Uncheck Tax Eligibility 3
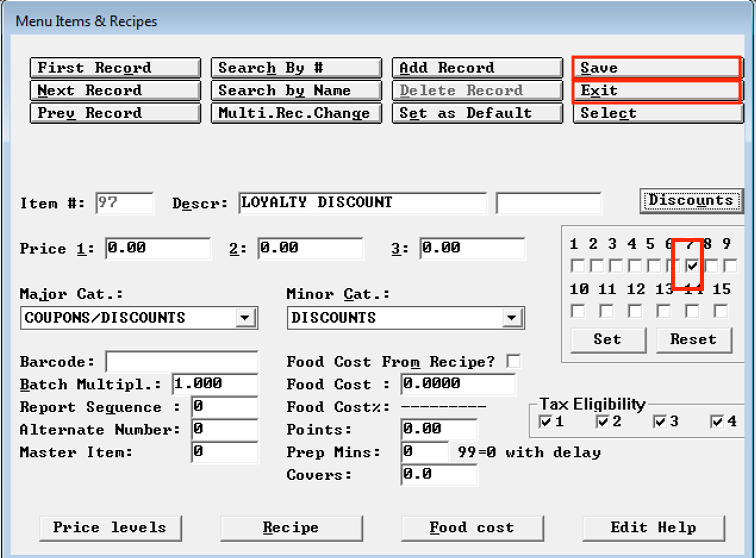The width and height of the screenshot is (756, 558). tap(660, 422)
